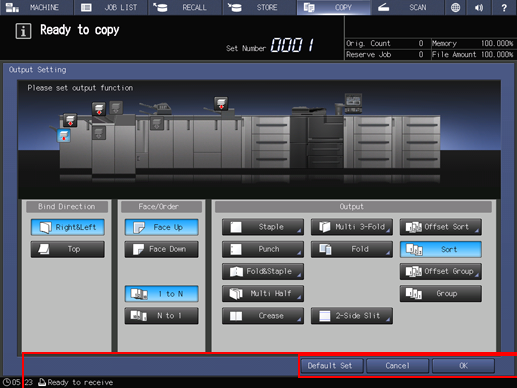Viewport: 517px width, 388px height.
Task: Confirm settings with the OK button
Action: (463, 366)
